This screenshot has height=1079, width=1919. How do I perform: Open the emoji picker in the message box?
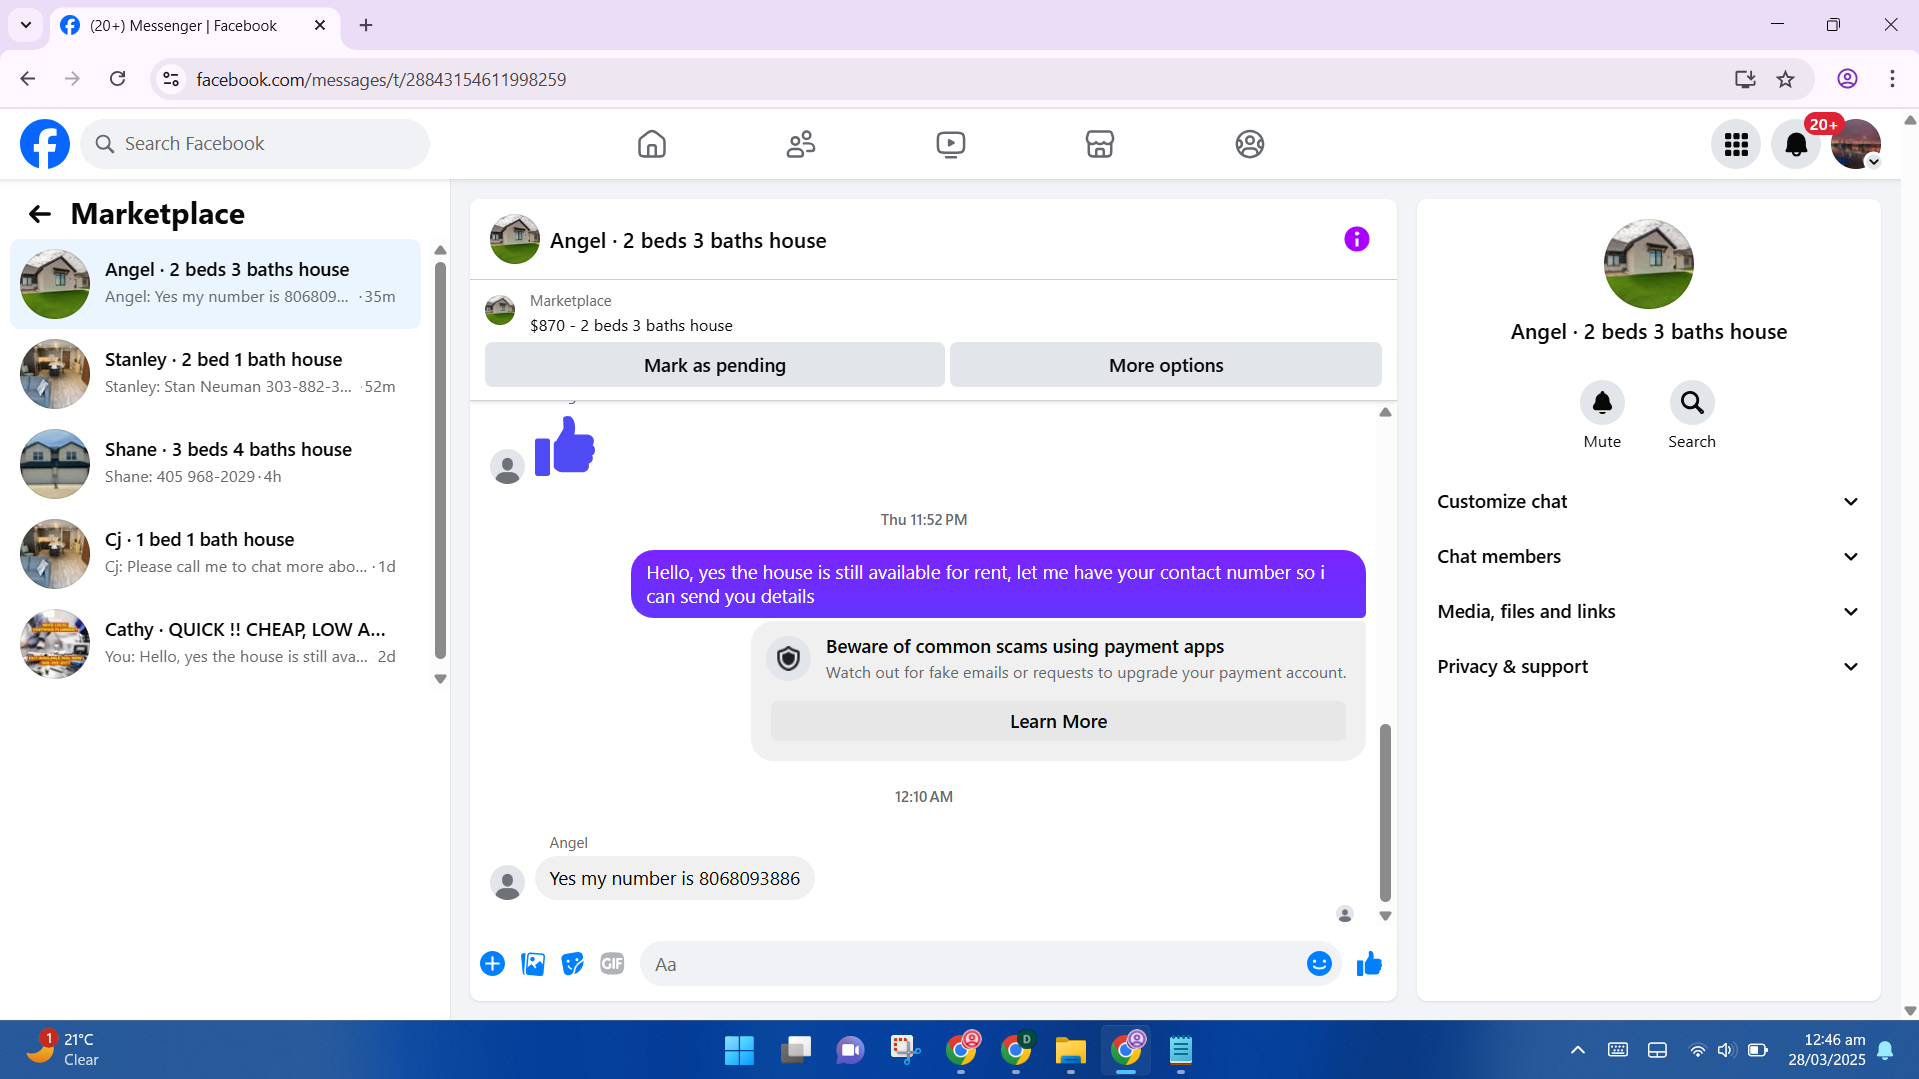click(x=1319, y=964)
